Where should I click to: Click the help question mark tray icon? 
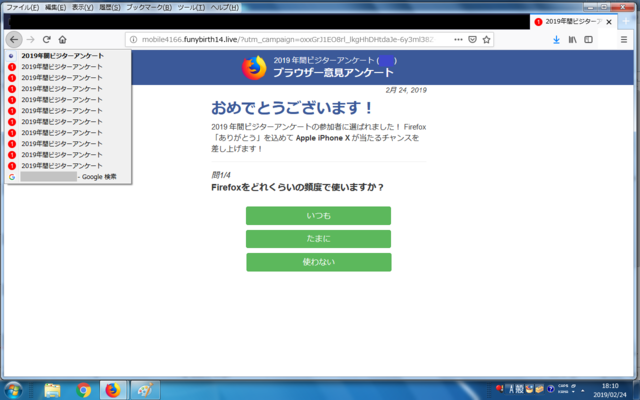coord(550,389)
